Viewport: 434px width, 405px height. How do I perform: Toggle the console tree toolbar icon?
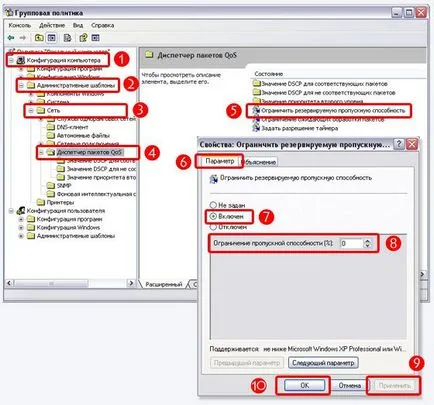[51, 38]
